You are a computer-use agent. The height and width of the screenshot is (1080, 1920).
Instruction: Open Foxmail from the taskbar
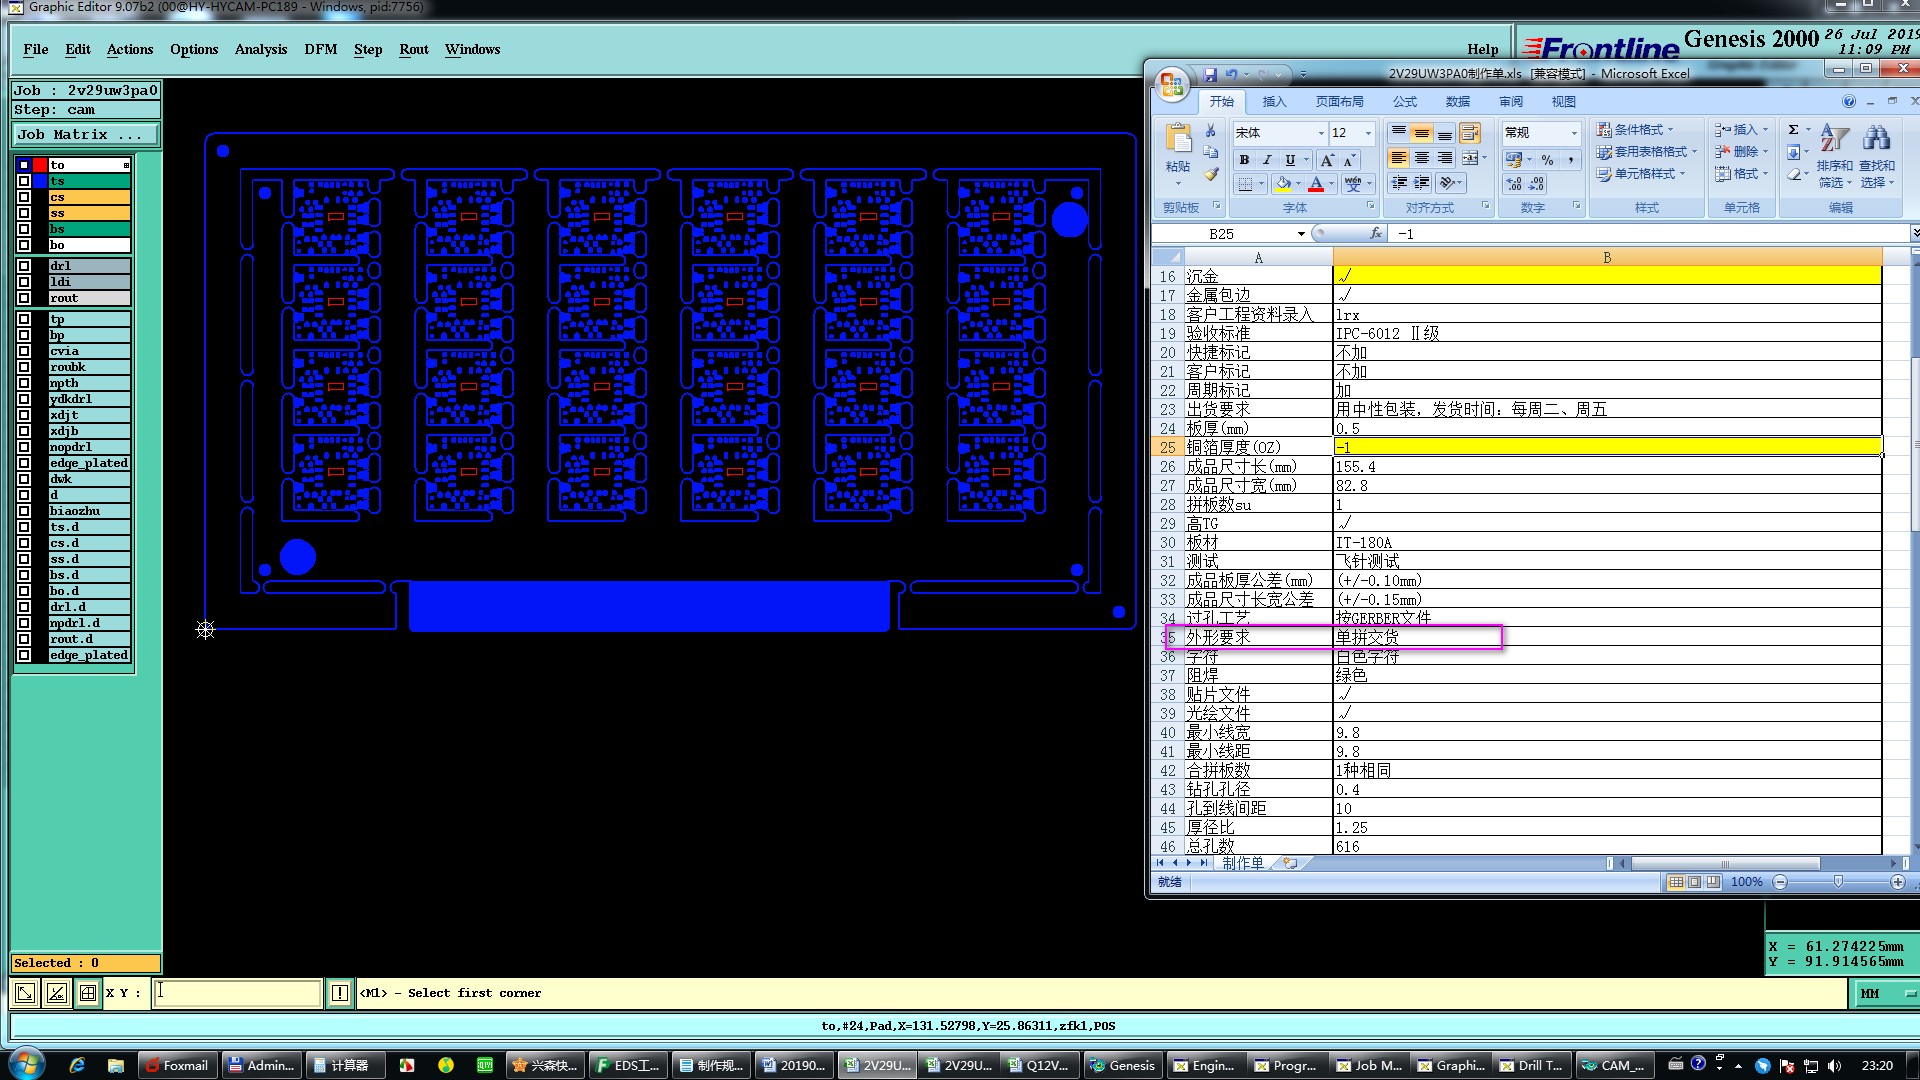point(178,1065)
